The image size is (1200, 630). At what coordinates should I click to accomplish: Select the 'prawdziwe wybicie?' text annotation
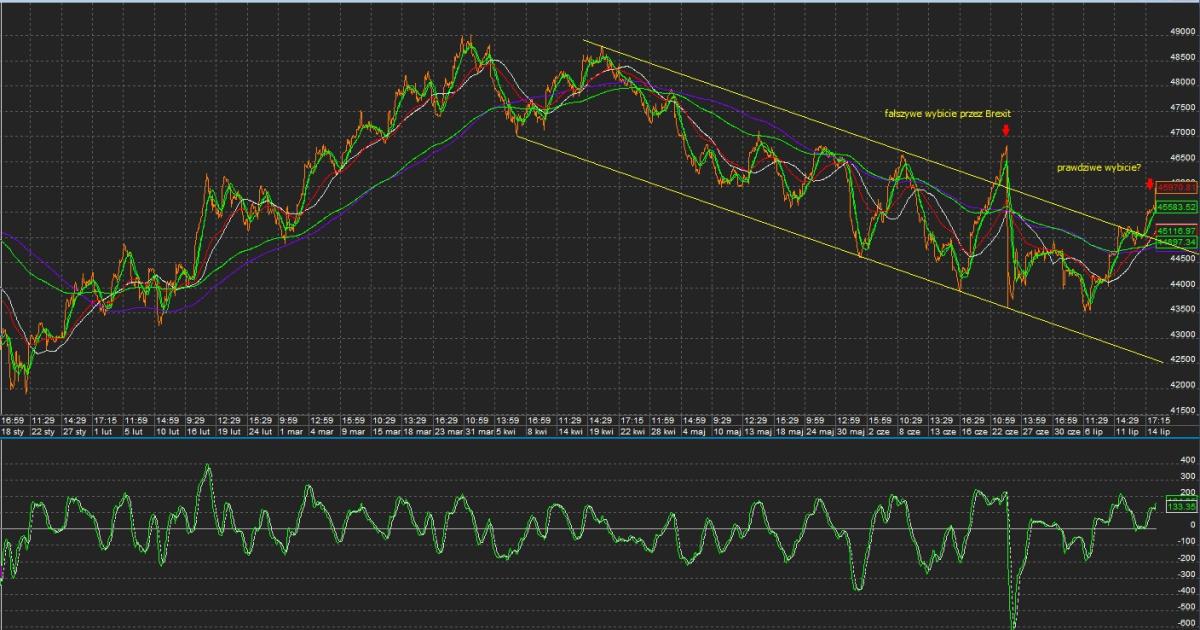[x=1098, y=168]
